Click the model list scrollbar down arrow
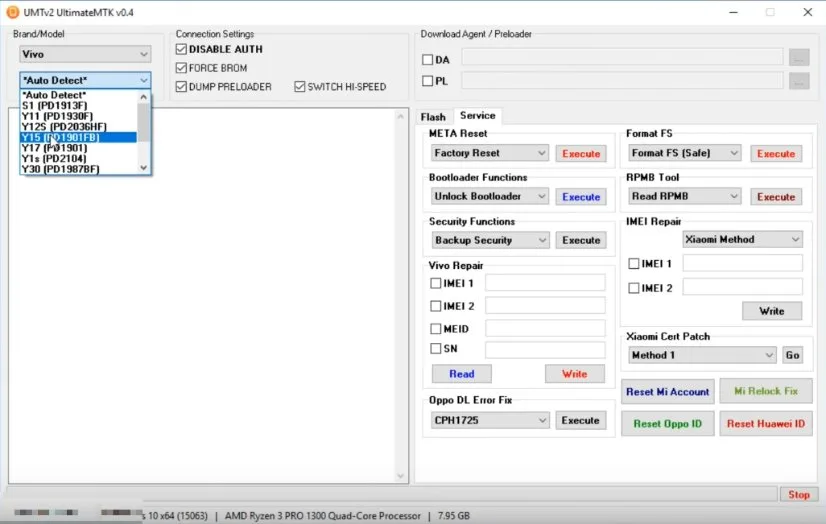 pyautogui.click(x=144, y=168)
